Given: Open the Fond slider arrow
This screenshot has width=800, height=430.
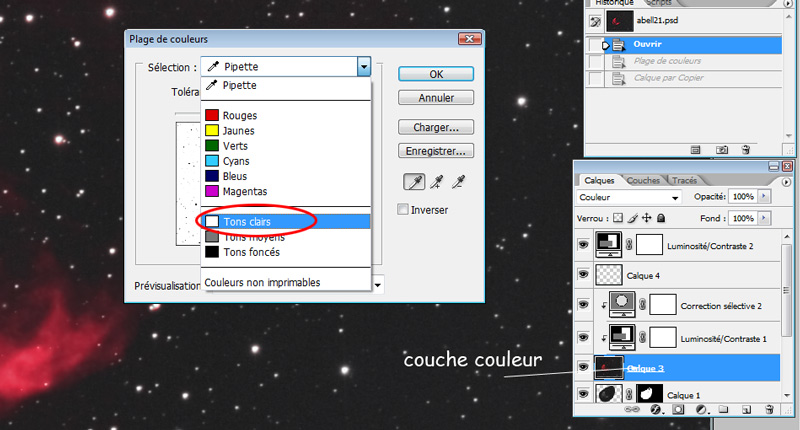Looking at the screenshot, I should pyautogui.click(x=764, y=218).
